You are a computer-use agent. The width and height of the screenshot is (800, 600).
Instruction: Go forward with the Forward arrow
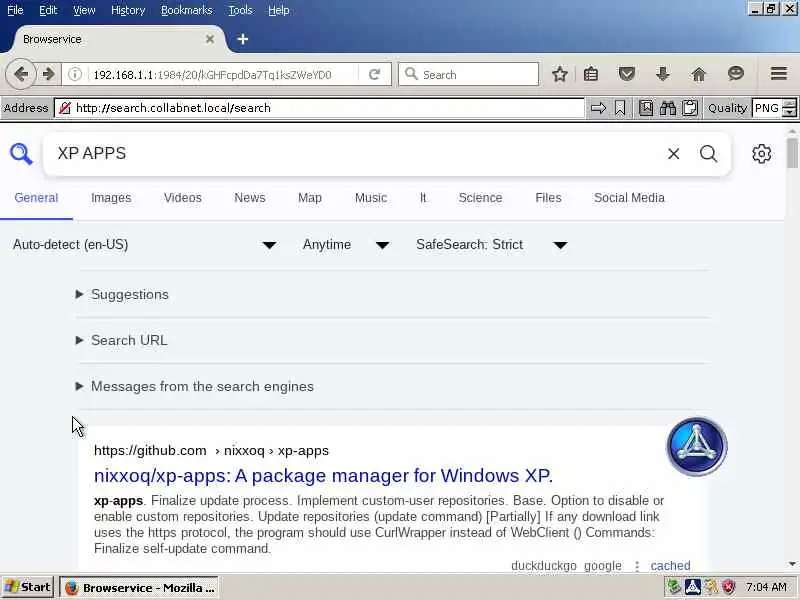[48, 74]
